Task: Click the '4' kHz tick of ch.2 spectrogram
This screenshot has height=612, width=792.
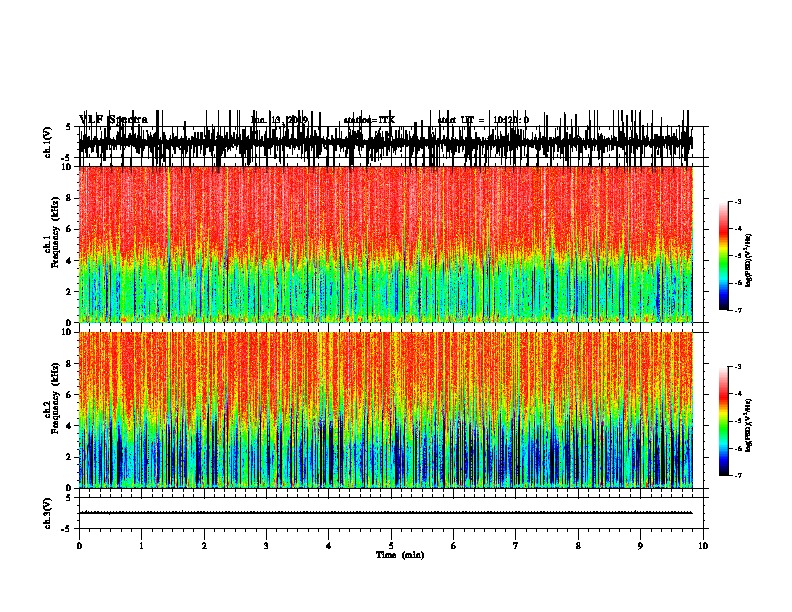Action: pos(70,426)
